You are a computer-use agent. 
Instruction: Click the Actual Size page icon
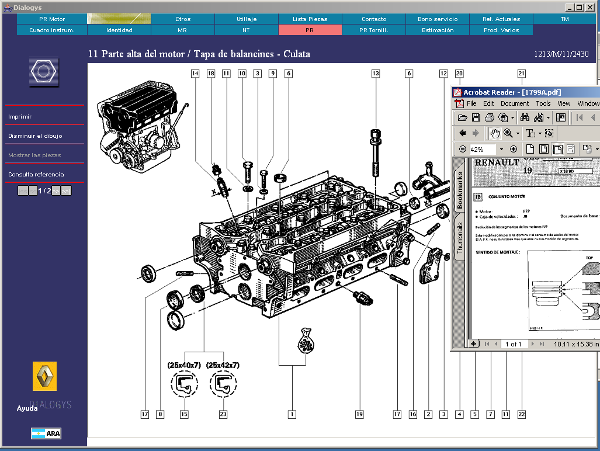coord(530,149)
